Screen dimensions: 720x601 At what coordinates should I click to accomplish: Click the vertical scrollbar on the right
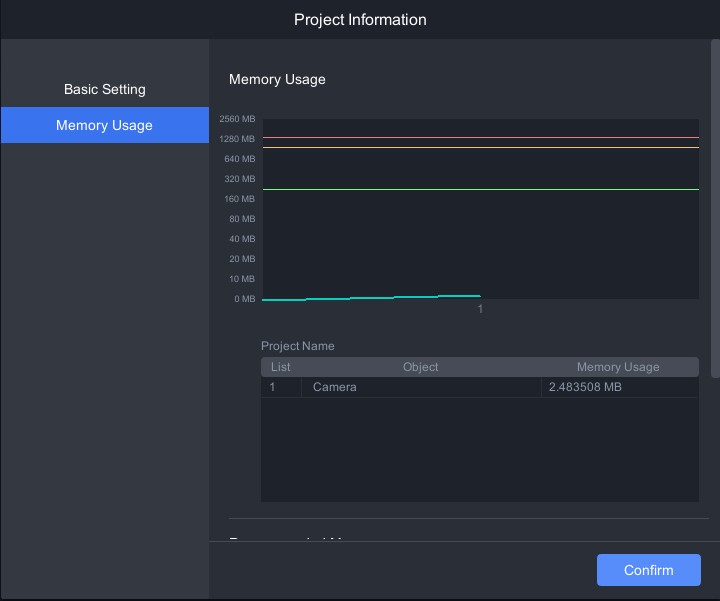click(714, 210)
